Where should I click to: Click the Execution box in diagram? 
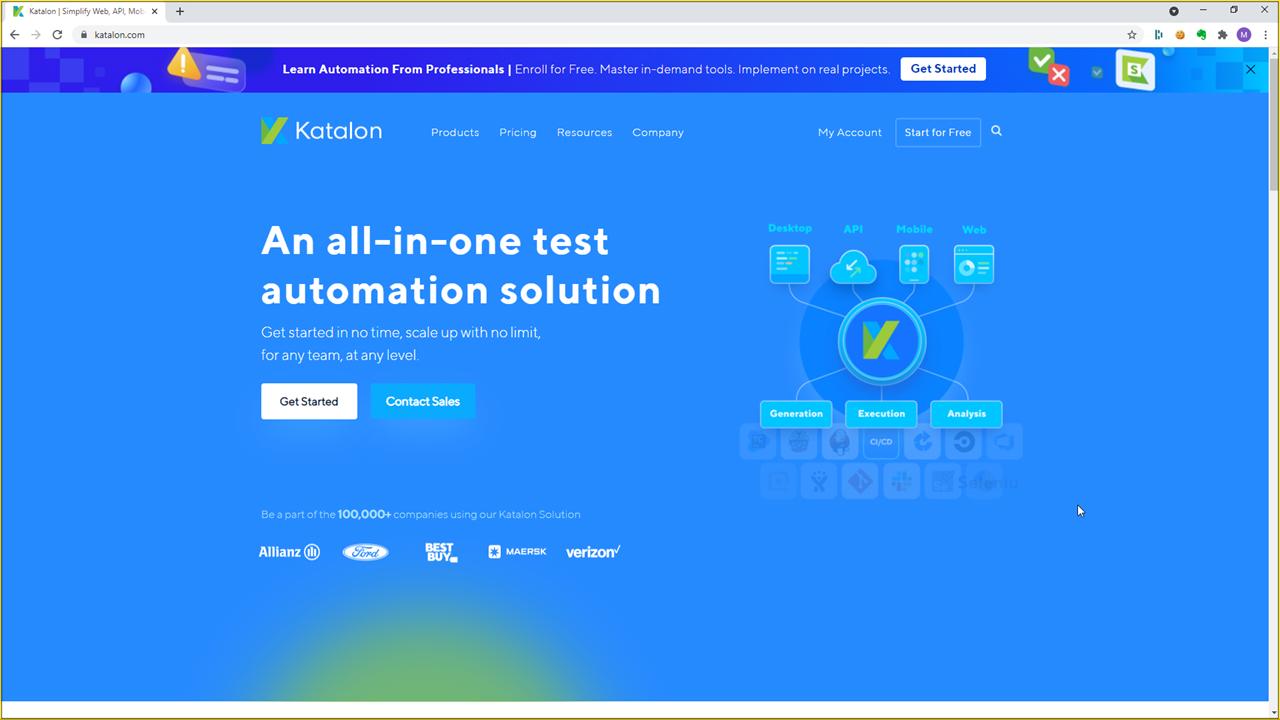tap(881, 413)
